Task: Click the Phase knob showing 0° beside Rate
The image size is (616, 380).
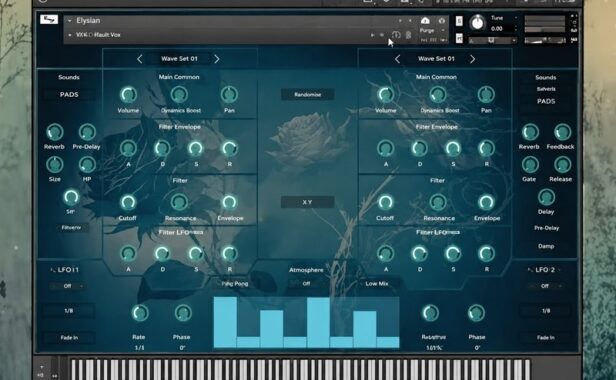Action: pos(183,313)
